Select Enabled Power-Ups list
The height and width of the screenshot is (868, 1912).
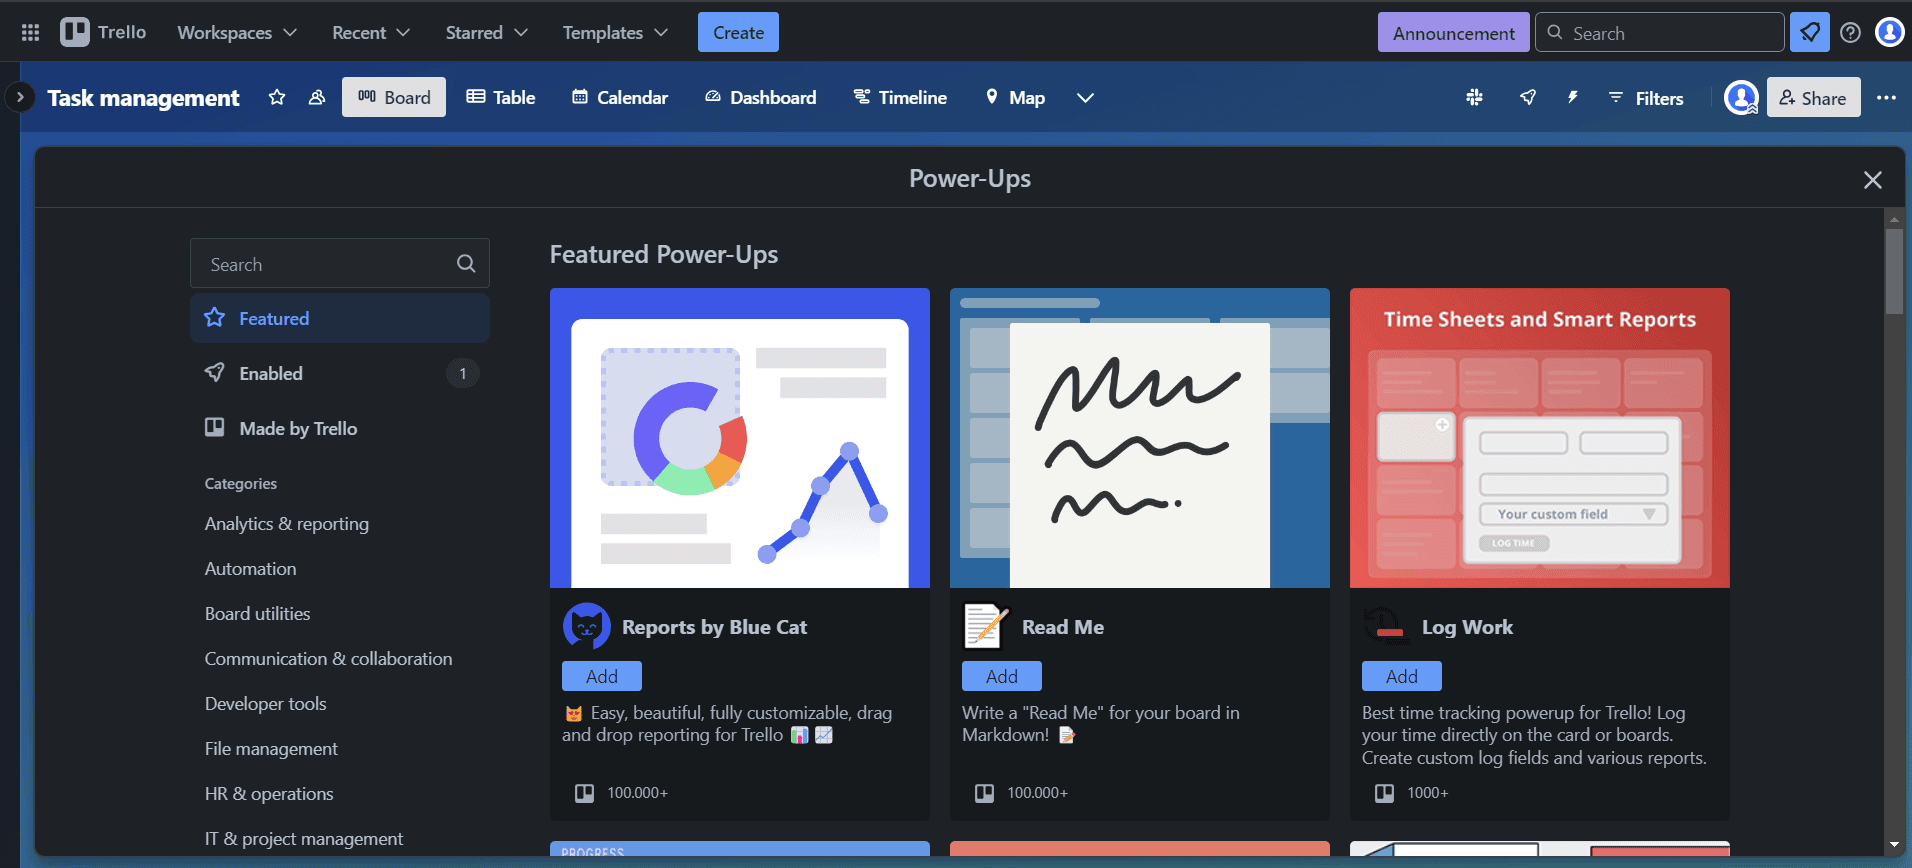(339, 373)
